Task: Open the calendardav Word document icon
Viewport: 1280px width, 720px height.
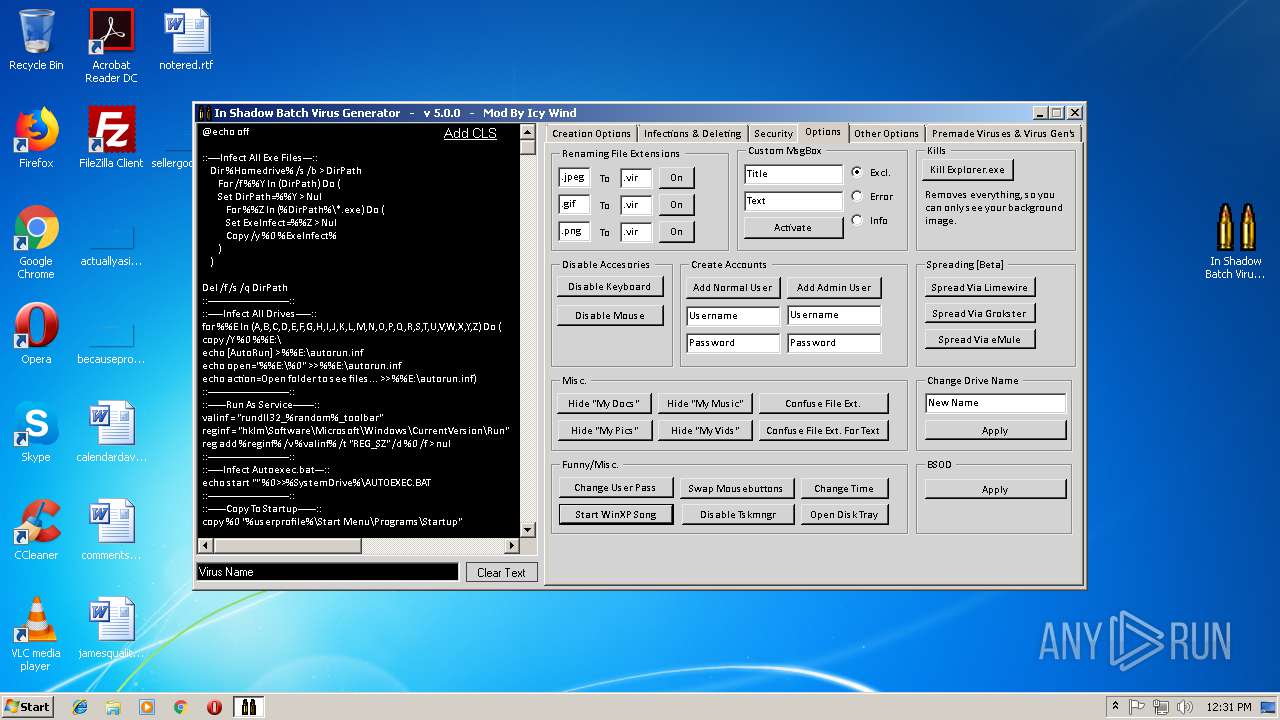Action: click(x=111, y=432)
